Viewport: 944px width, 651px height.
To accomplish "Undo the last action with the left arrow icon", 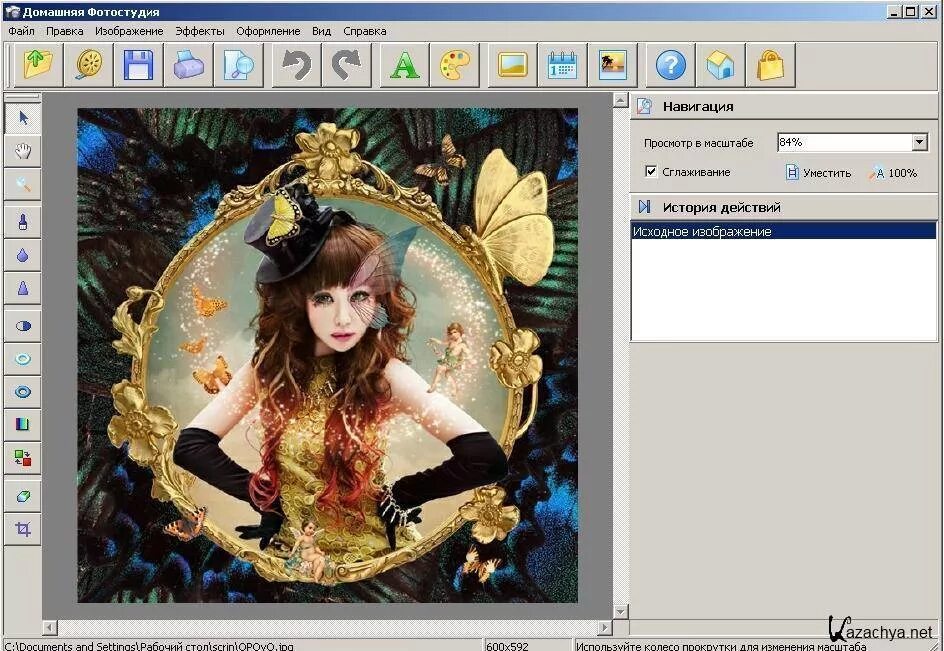I will [x=297, y=64].
